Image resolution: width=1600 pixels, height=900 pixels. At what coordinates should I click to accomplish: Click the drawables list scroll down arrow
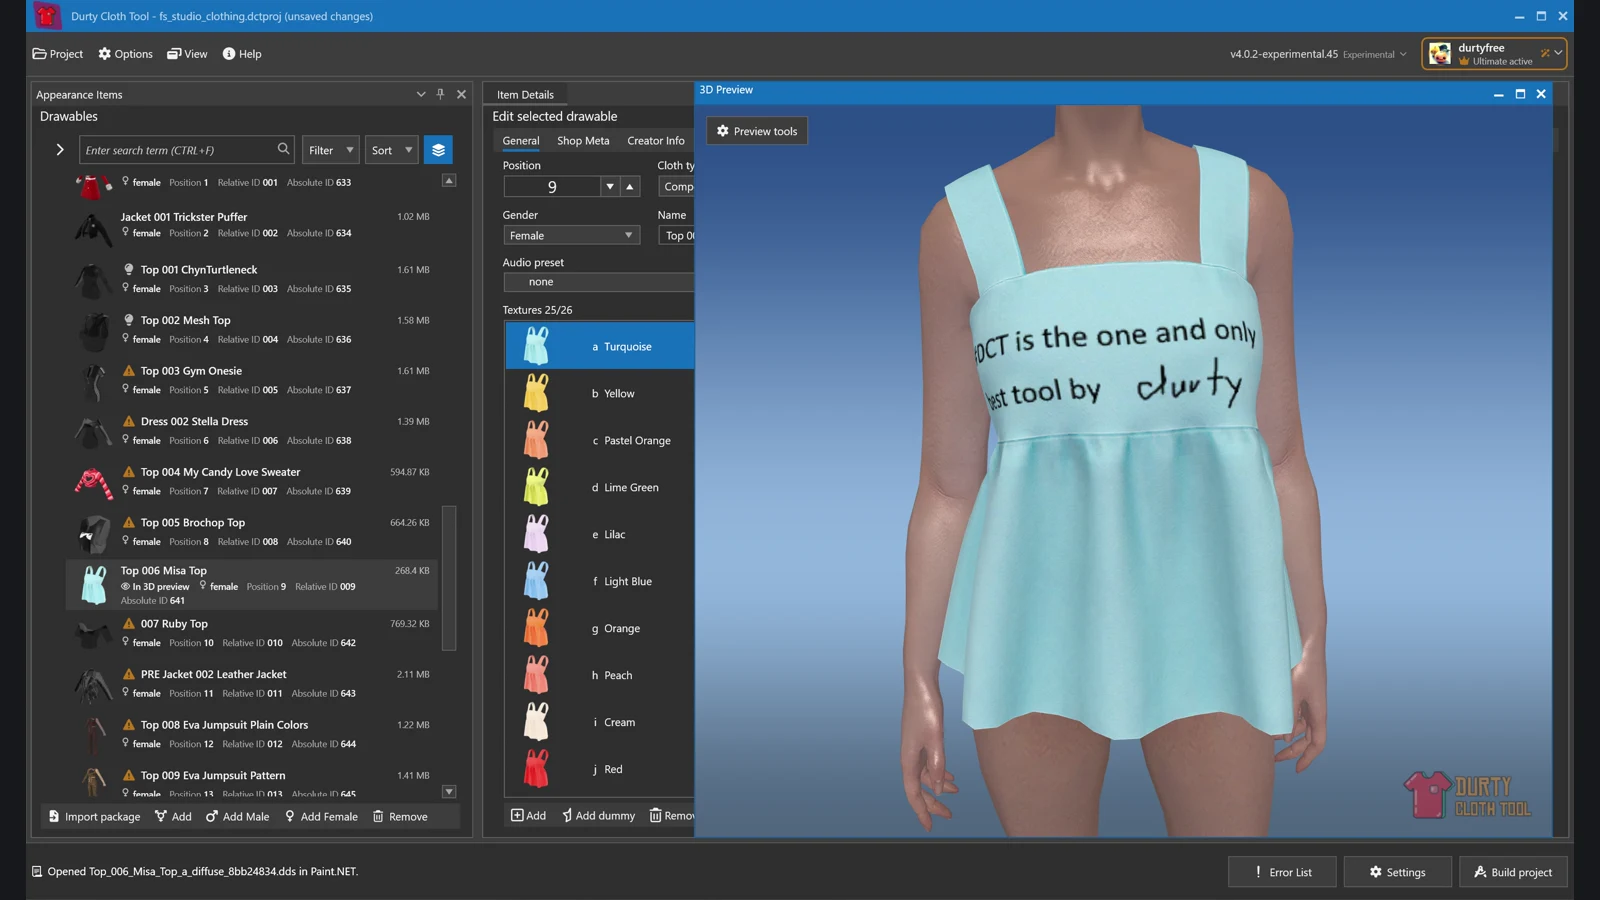click(x=449, y=792)
